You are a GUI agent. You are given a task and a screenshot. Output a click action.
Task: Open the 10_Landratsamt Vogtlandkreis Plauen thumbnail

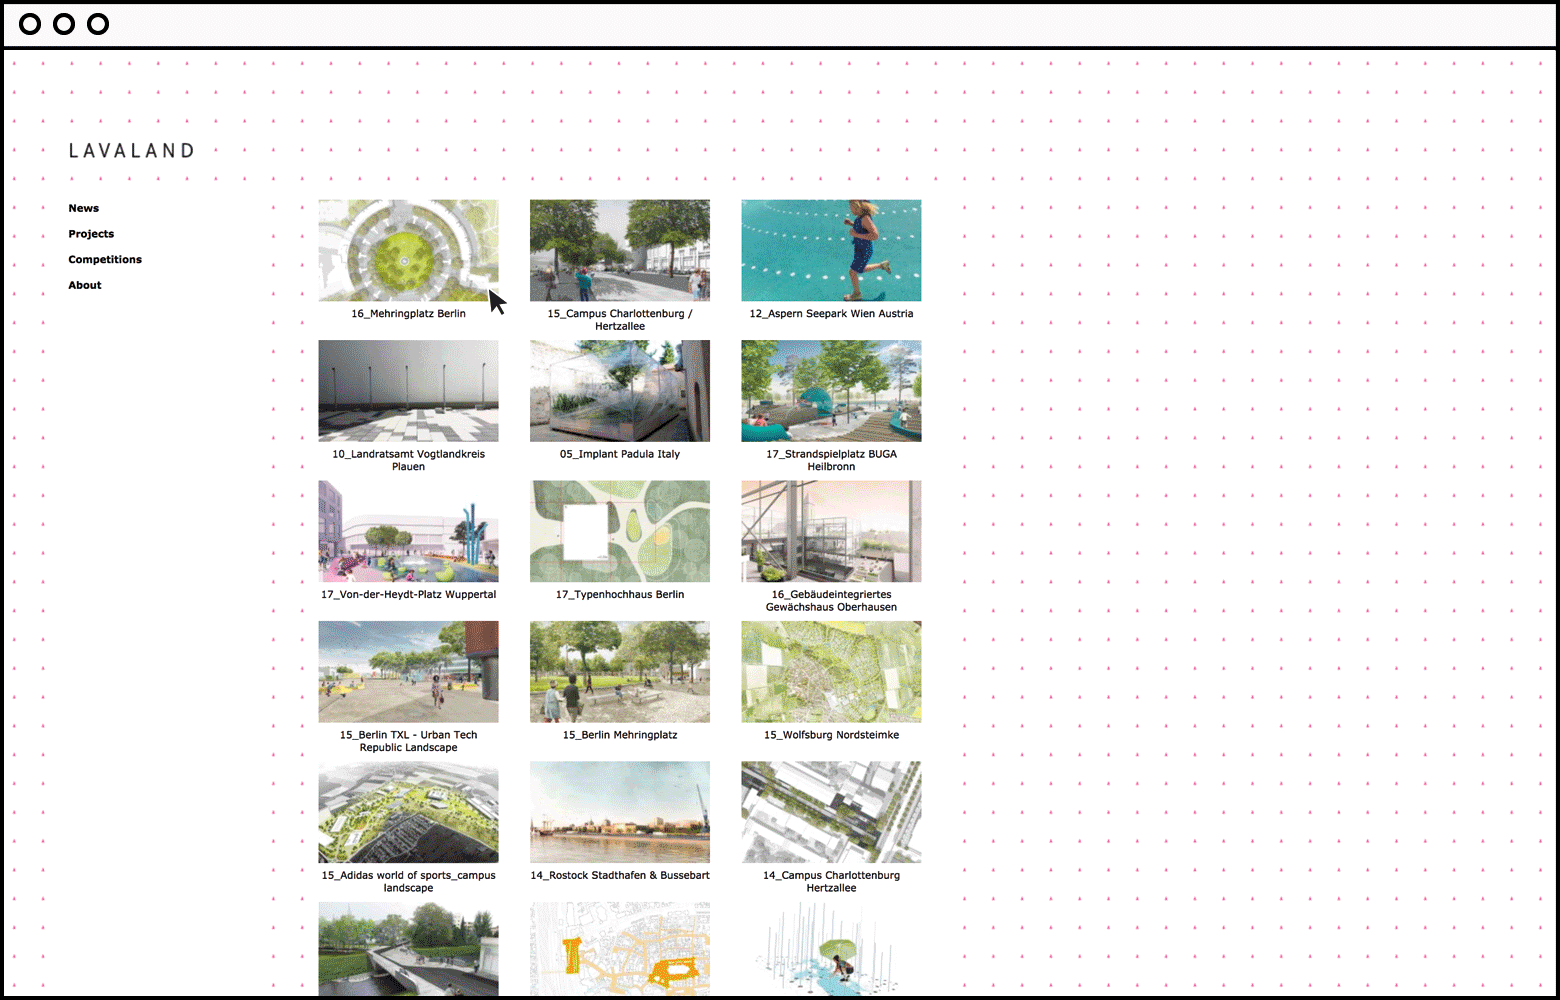click(x=408, y=391)
